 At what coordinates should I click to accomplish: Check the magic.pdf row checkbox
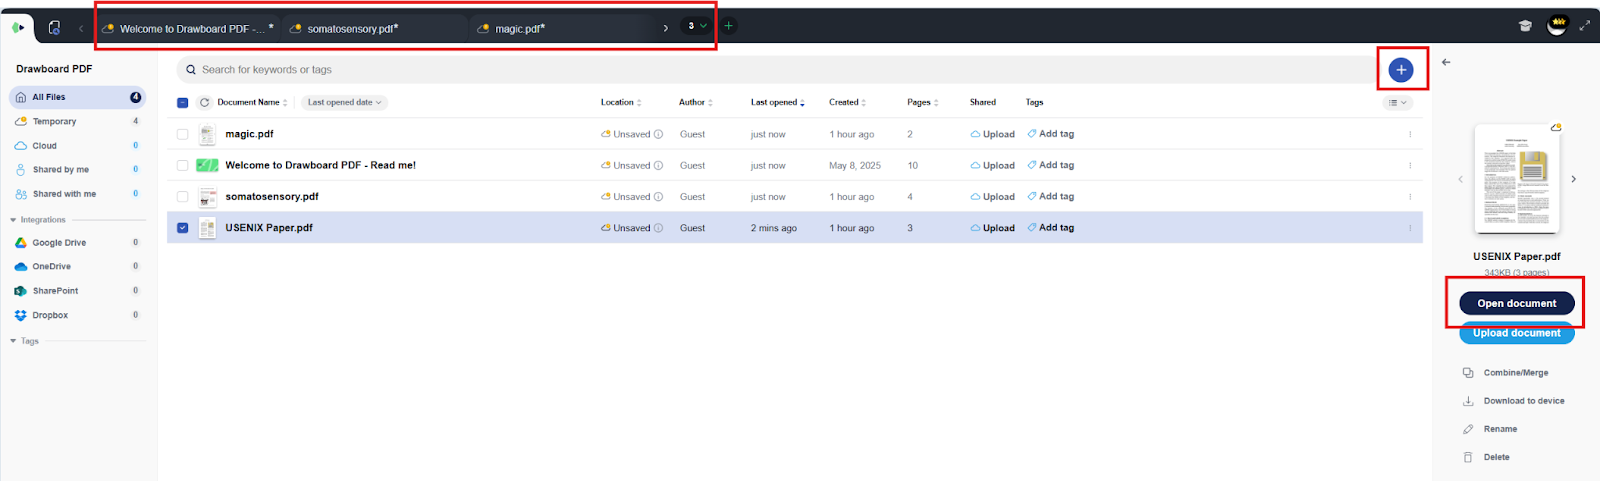click(x=182, y=134)
